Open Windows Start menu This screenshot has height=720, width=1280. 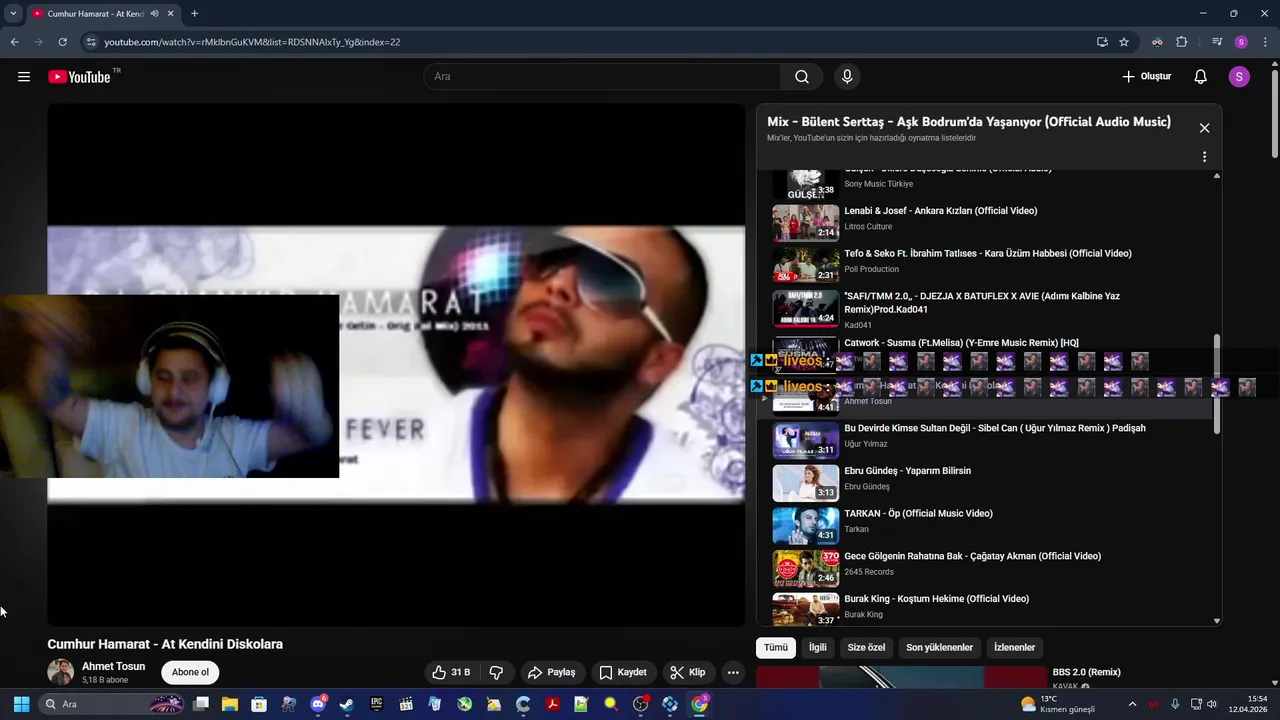coord(21,704)
